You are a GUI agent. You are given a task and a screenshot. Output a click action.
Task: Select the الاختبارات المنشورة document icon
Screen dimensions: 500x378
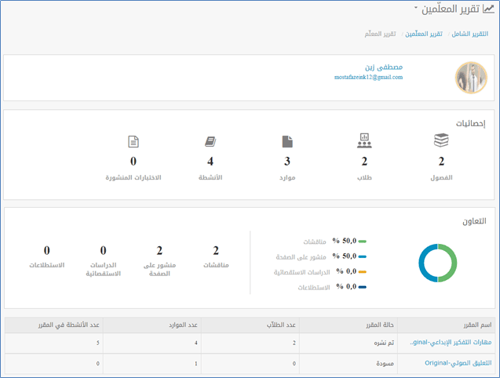(133, 141)
